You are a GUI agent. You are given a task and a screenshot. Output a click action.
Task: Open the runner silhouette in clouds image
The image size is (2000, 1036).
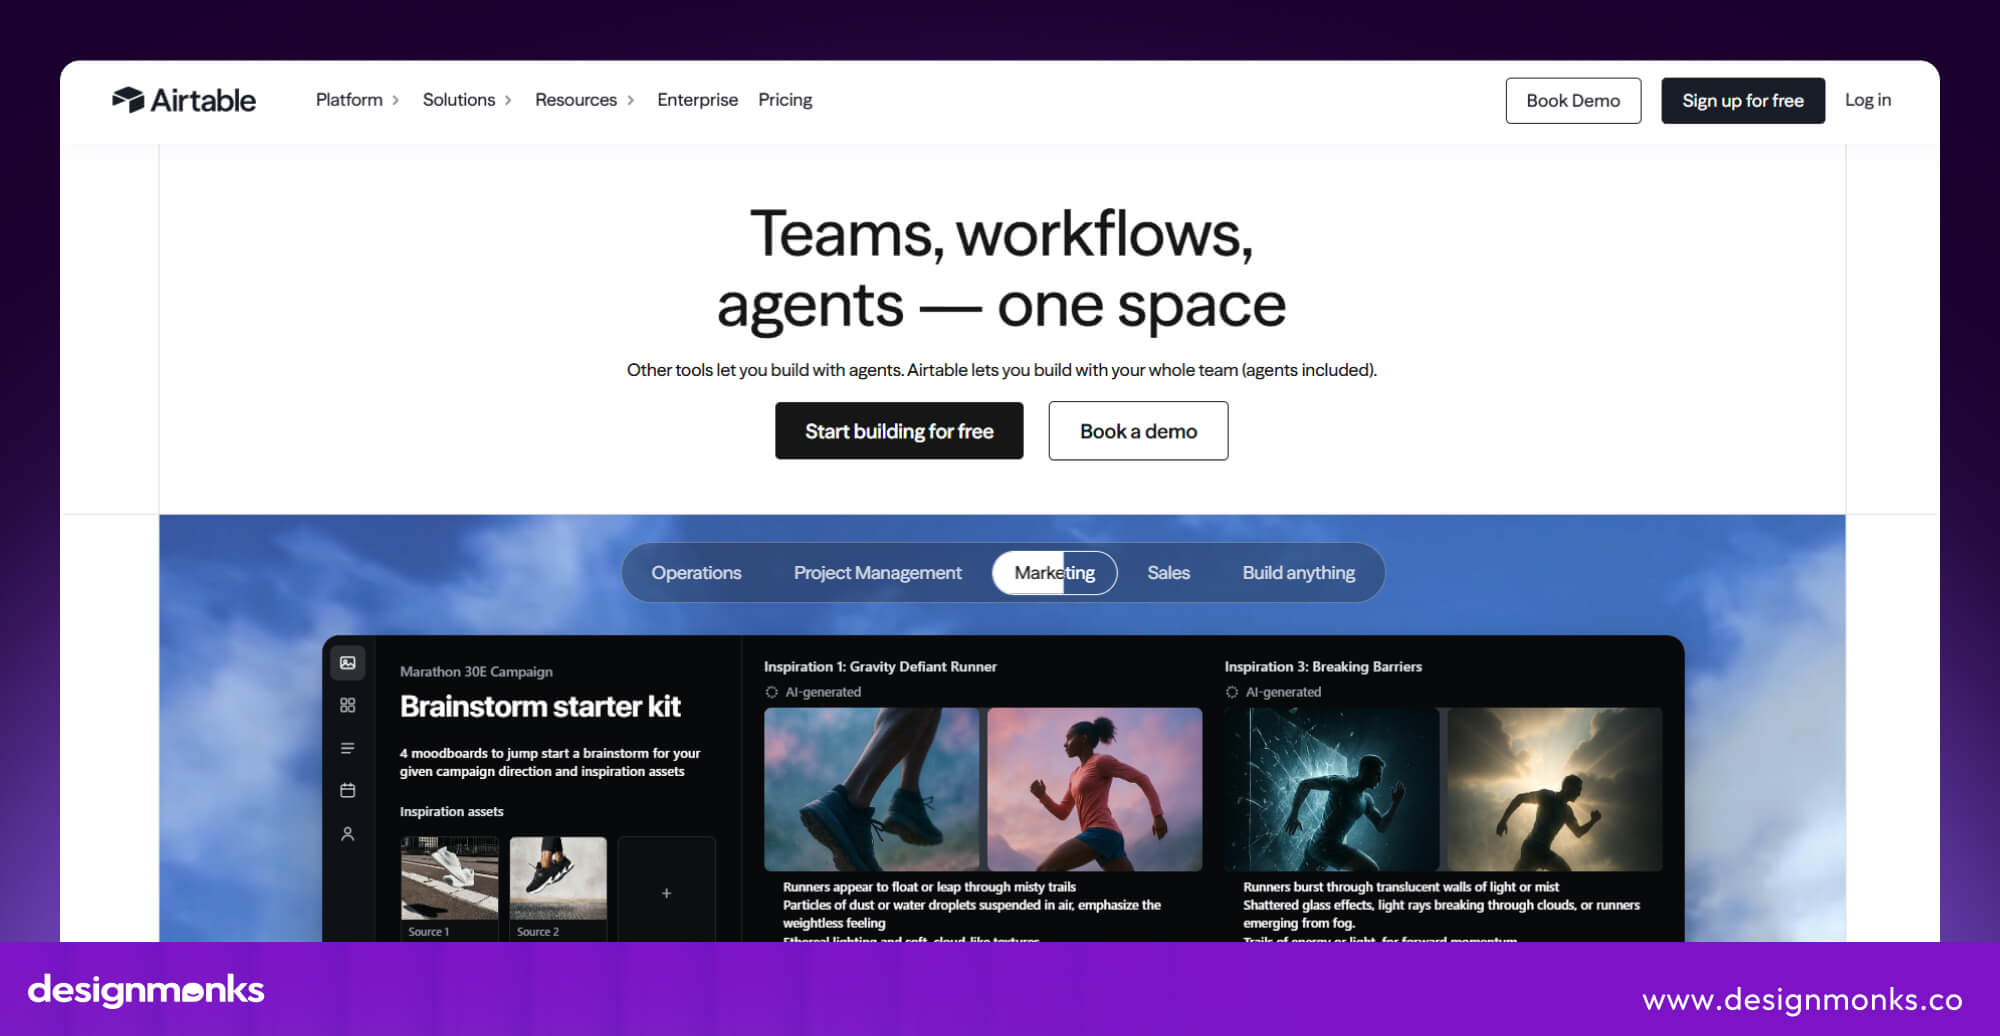click(1555, 789)
